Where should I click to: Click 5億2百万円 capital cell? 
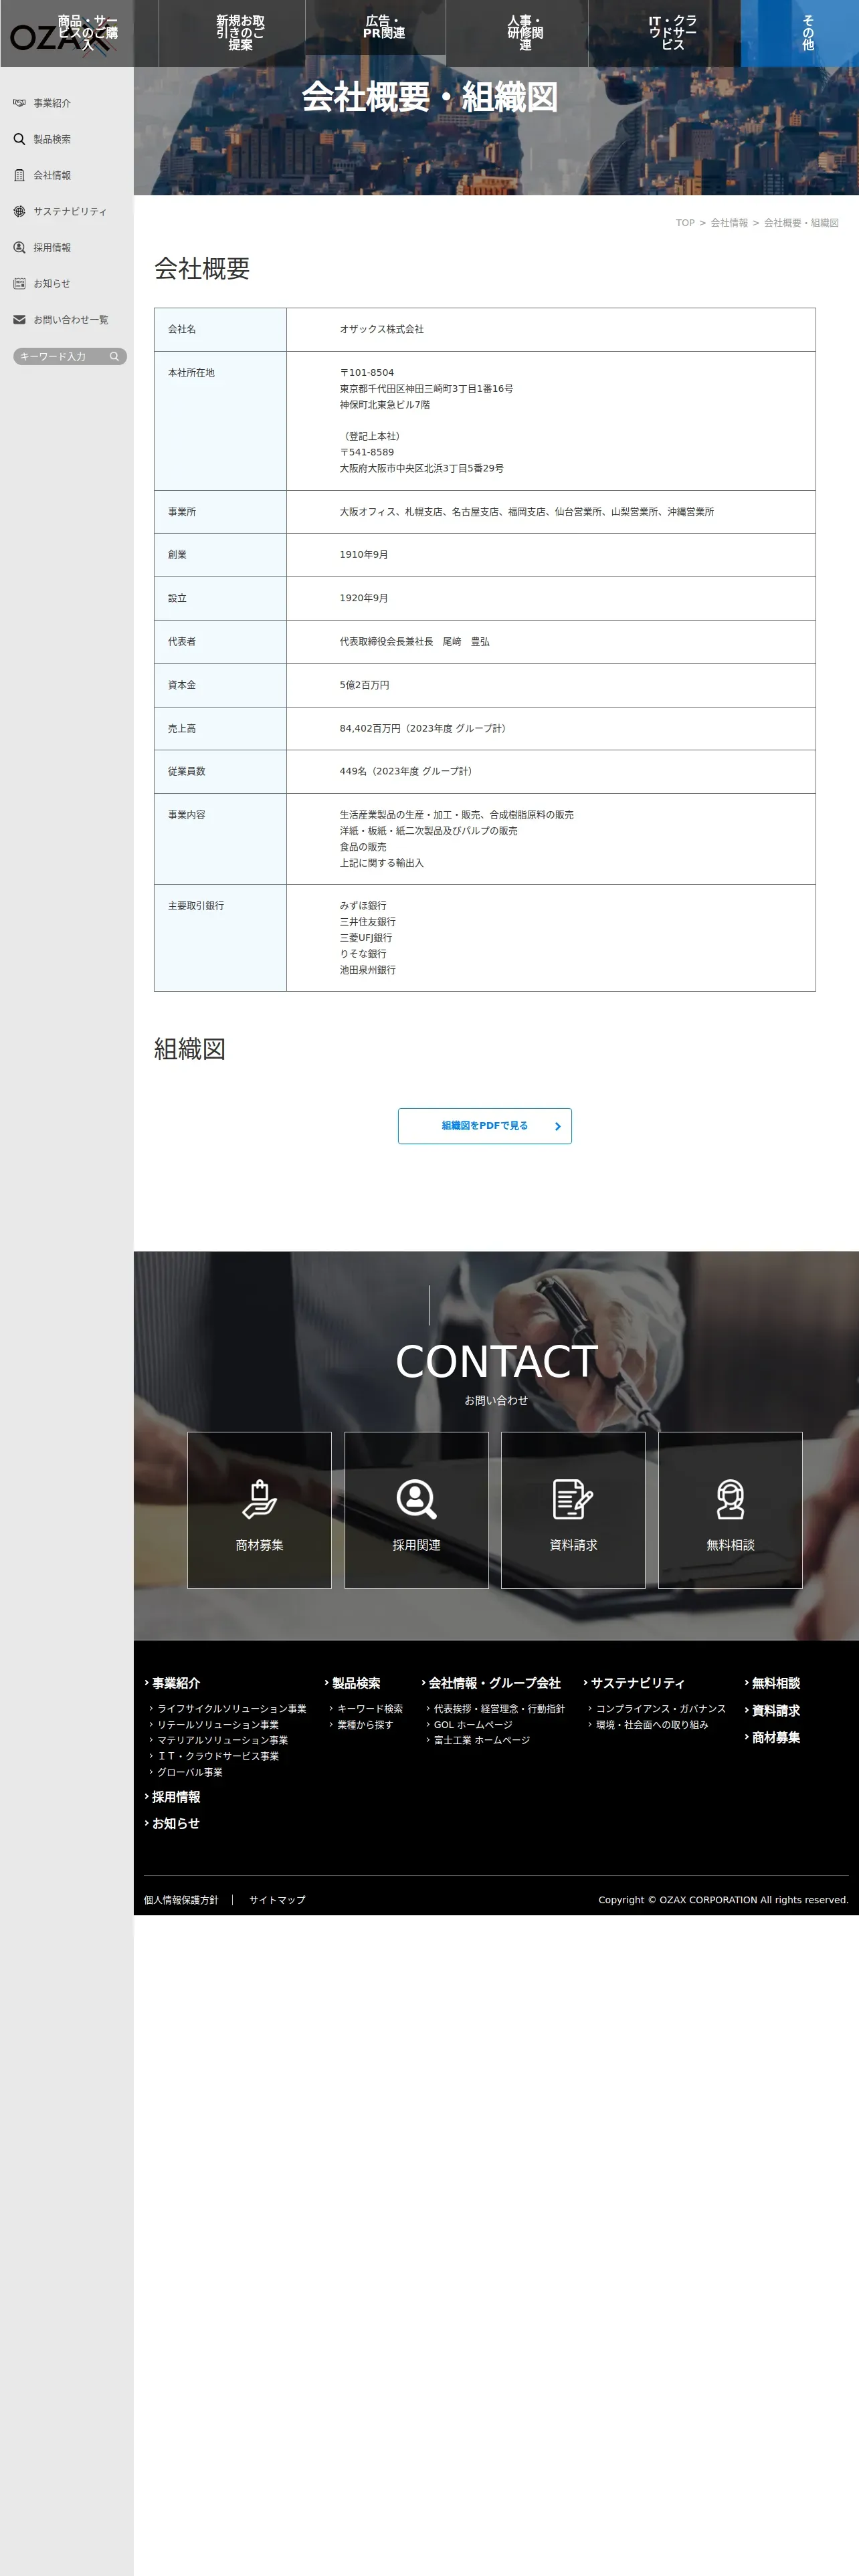click(551, 685)
